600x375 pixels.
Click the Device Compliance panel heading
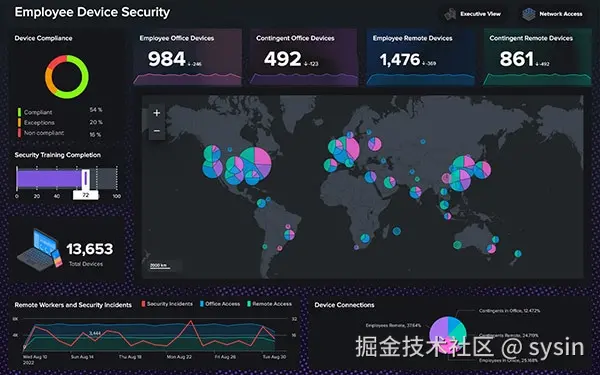point(43,38)
